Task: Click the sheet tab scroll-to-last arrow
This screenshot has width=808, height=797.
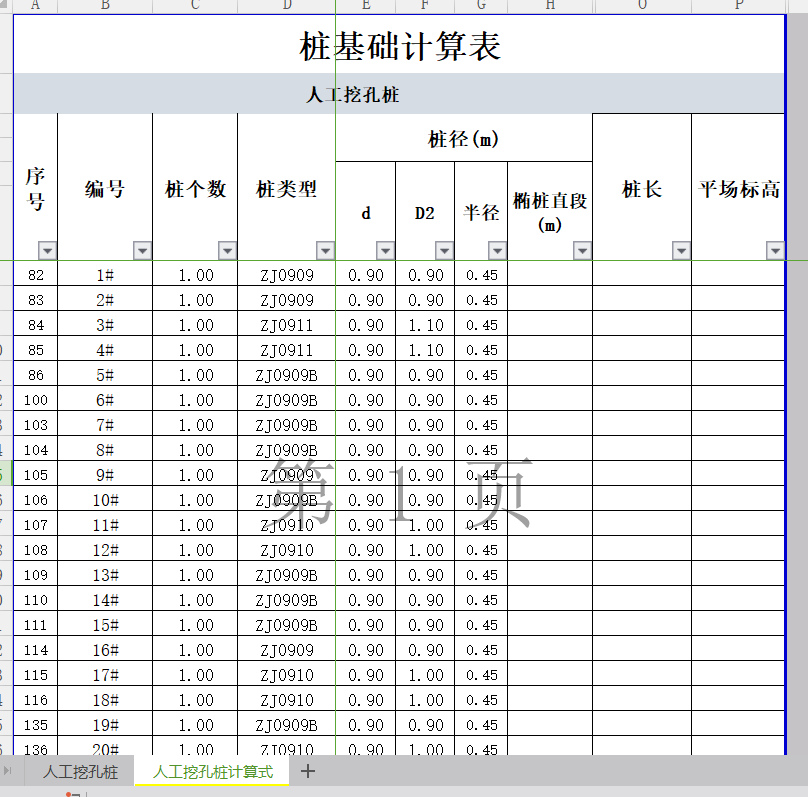Action: coord(9,771)
